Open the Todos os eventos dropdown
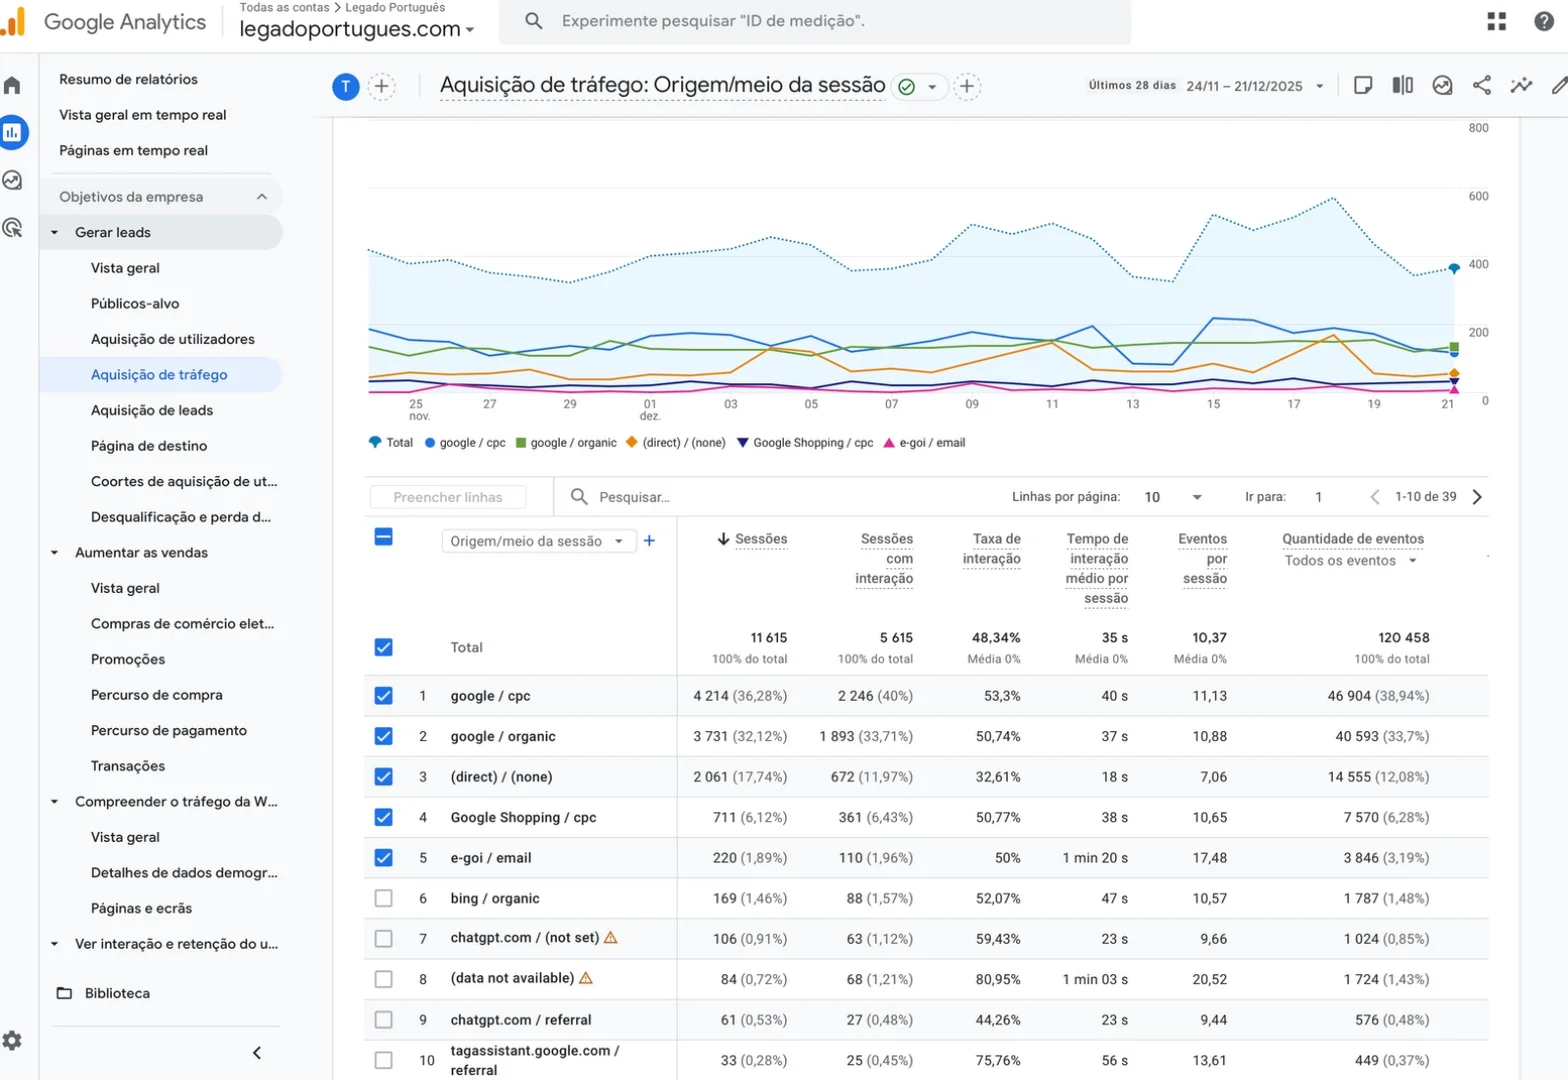The image size is (1568, 1080). coord(1351,561)
